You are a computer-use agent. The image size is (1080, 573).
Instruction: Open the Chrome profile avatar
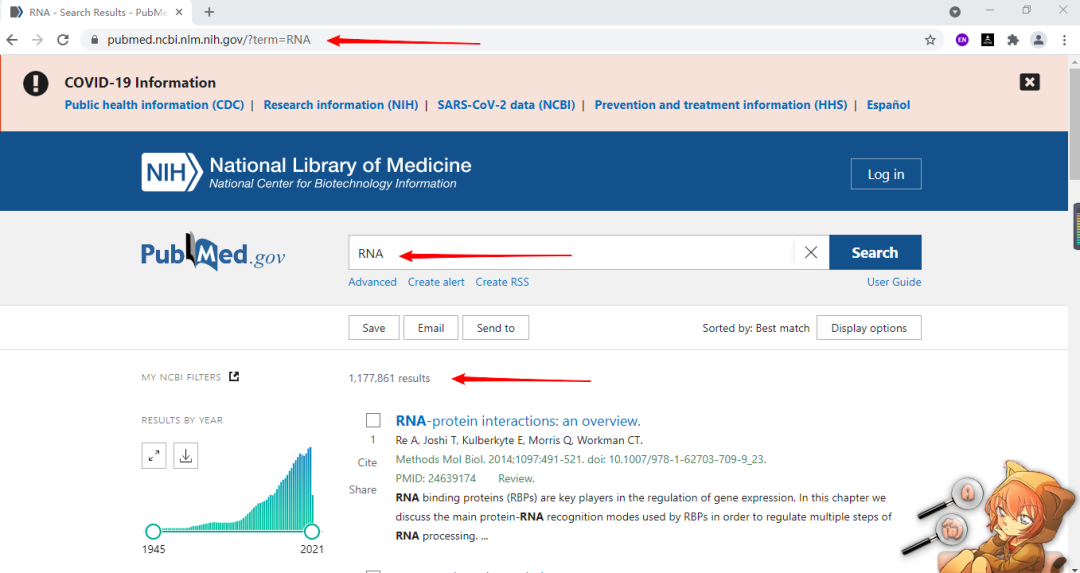coord(1038,40)
